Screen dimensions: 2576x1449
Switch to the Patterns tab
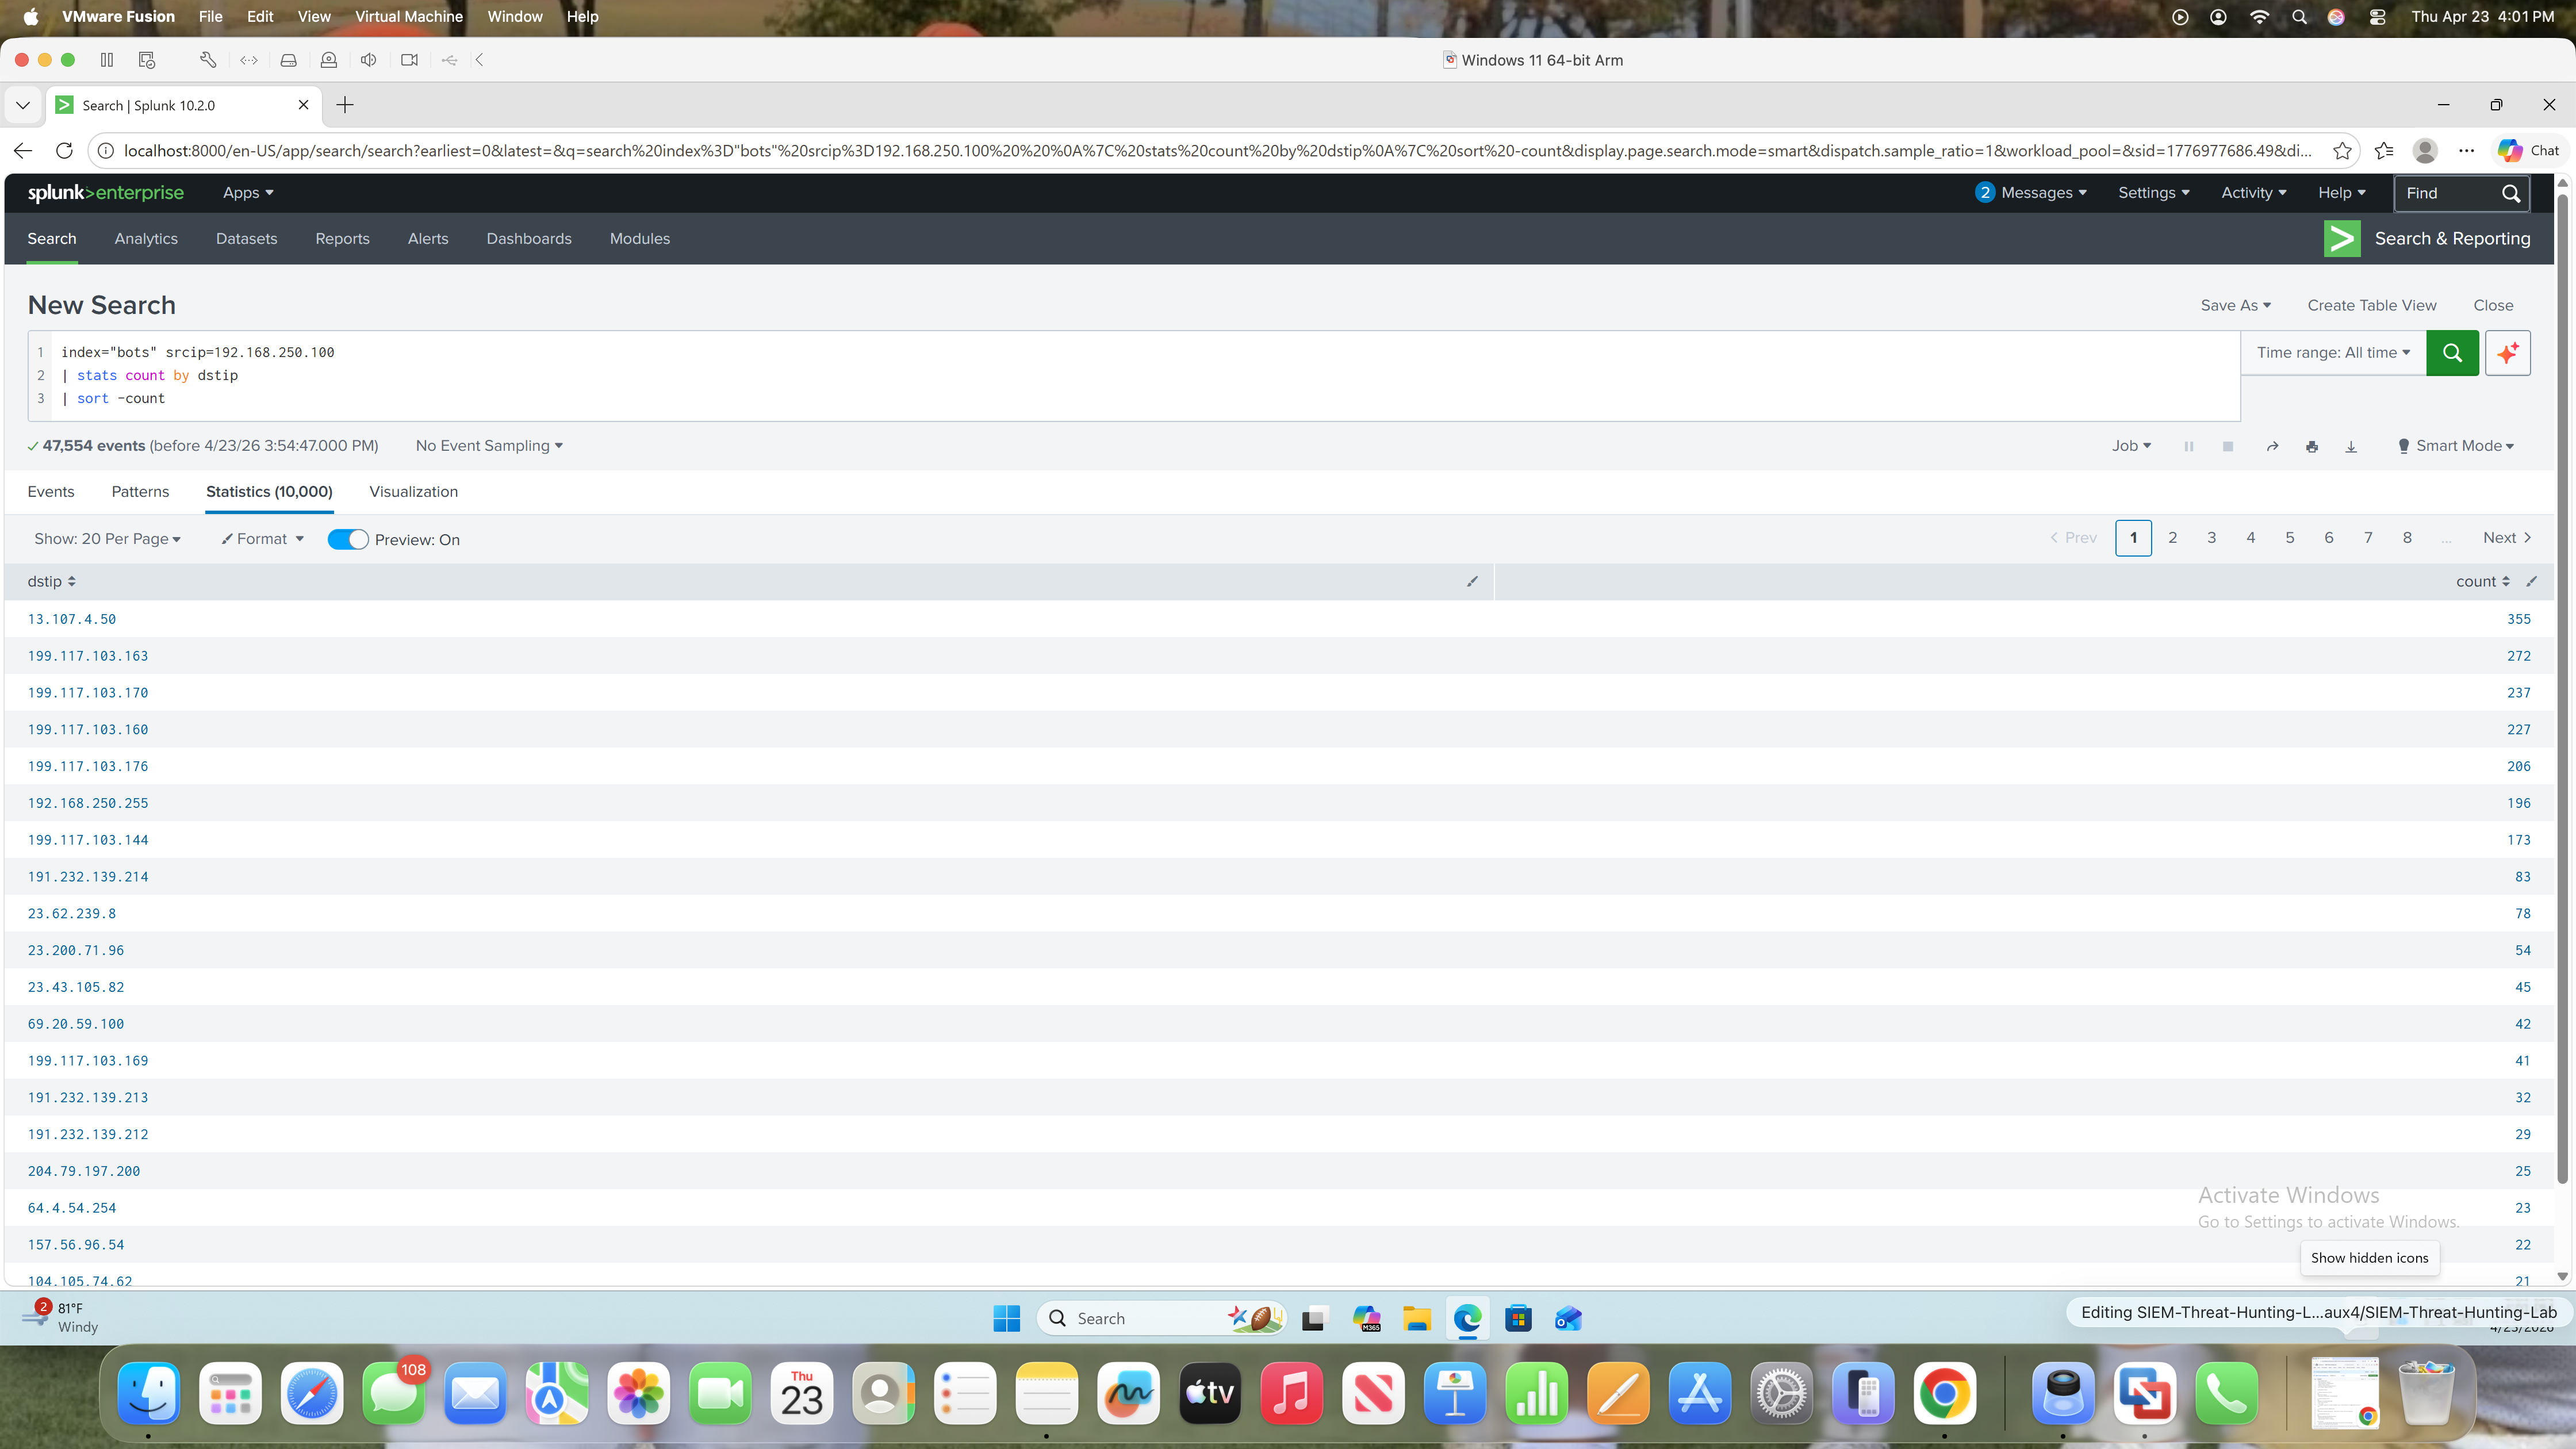(x=140, y=492)
